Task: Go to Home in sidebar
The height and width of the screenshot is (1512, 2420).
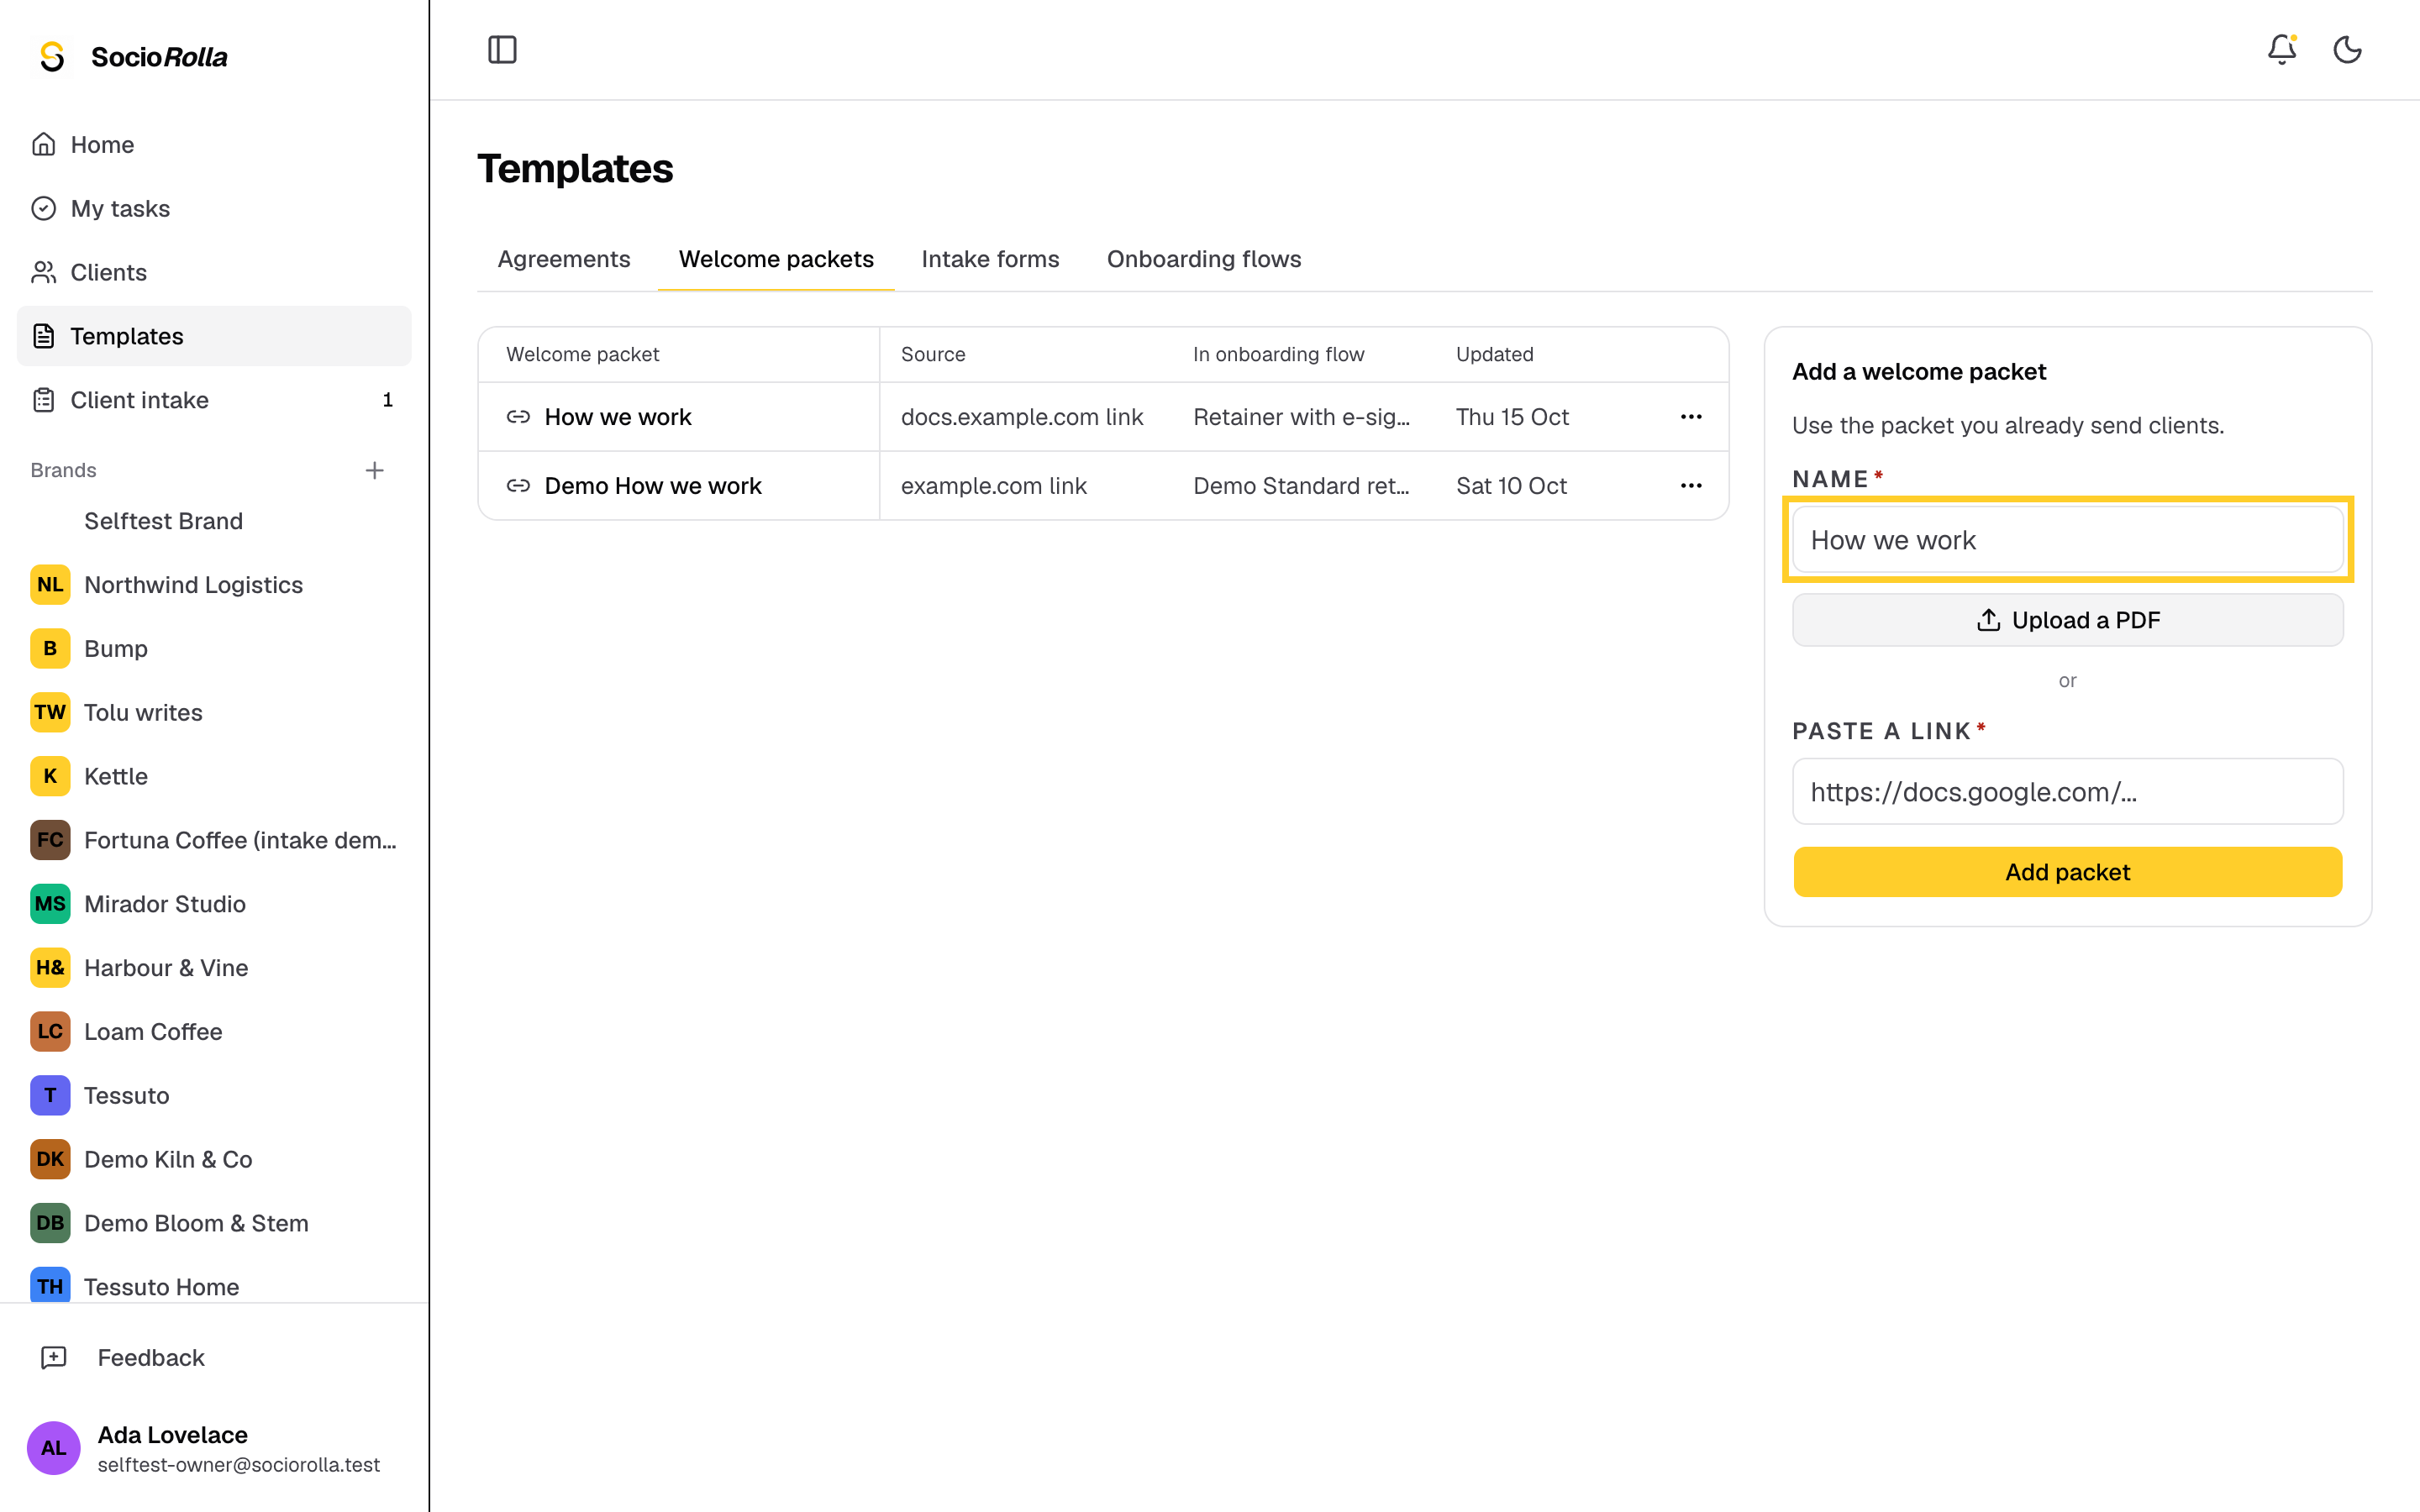Action: point(214,144)
